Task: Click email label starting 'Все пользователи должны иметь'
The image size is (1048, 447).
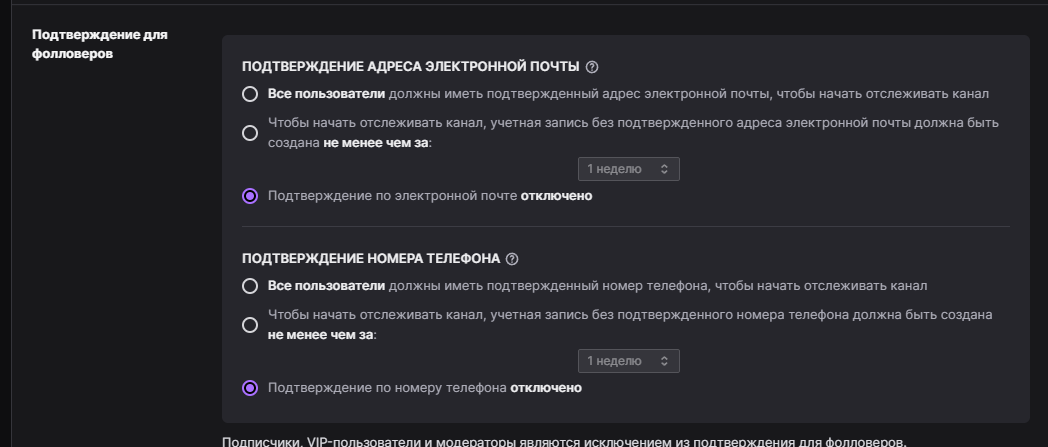Action: [x=628, y=94]
